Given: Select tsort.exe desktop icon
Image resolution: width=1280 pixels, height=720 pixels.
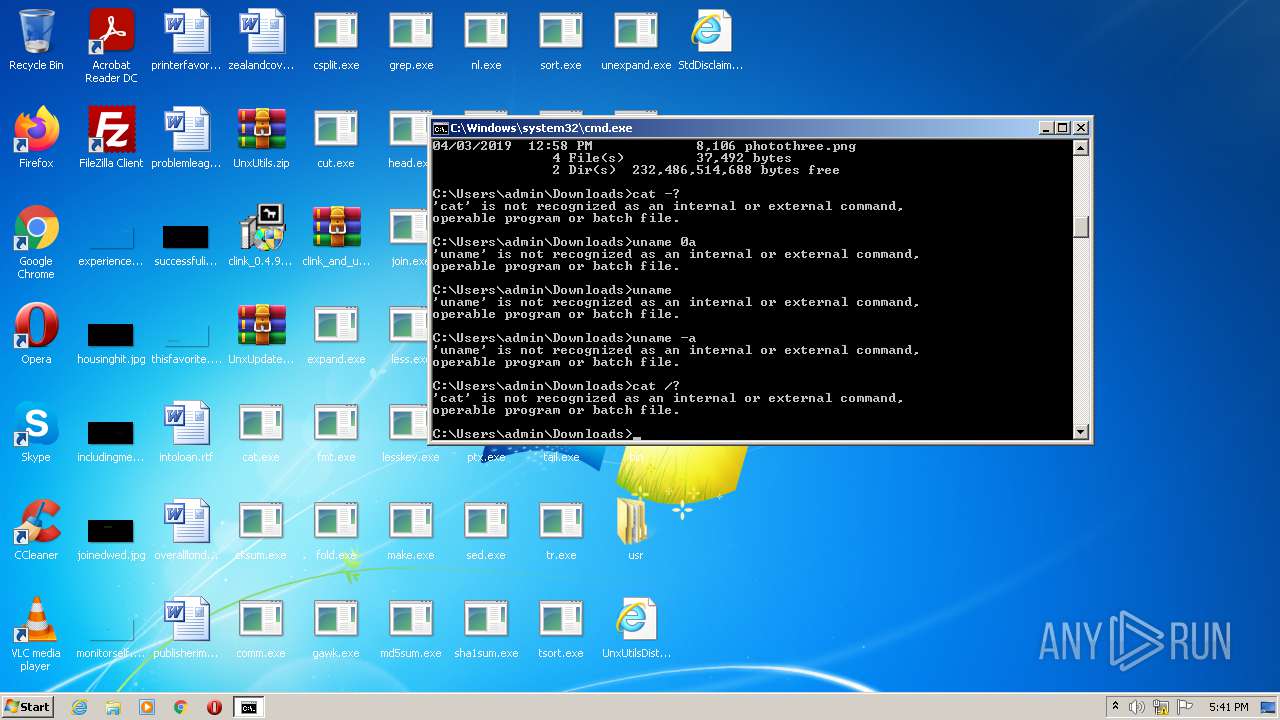Looking at the screenshot, I should (x=561, y=628).
